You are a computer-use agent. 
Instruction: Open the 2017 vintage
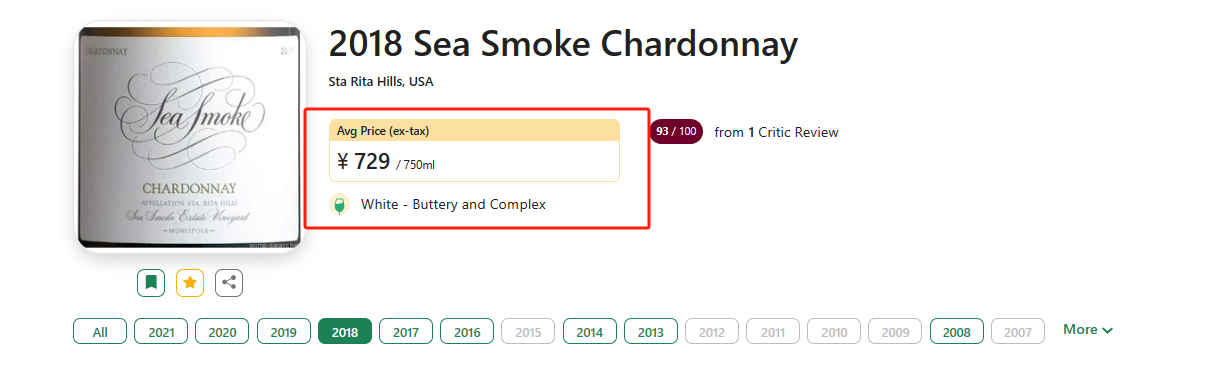(406, 332)
